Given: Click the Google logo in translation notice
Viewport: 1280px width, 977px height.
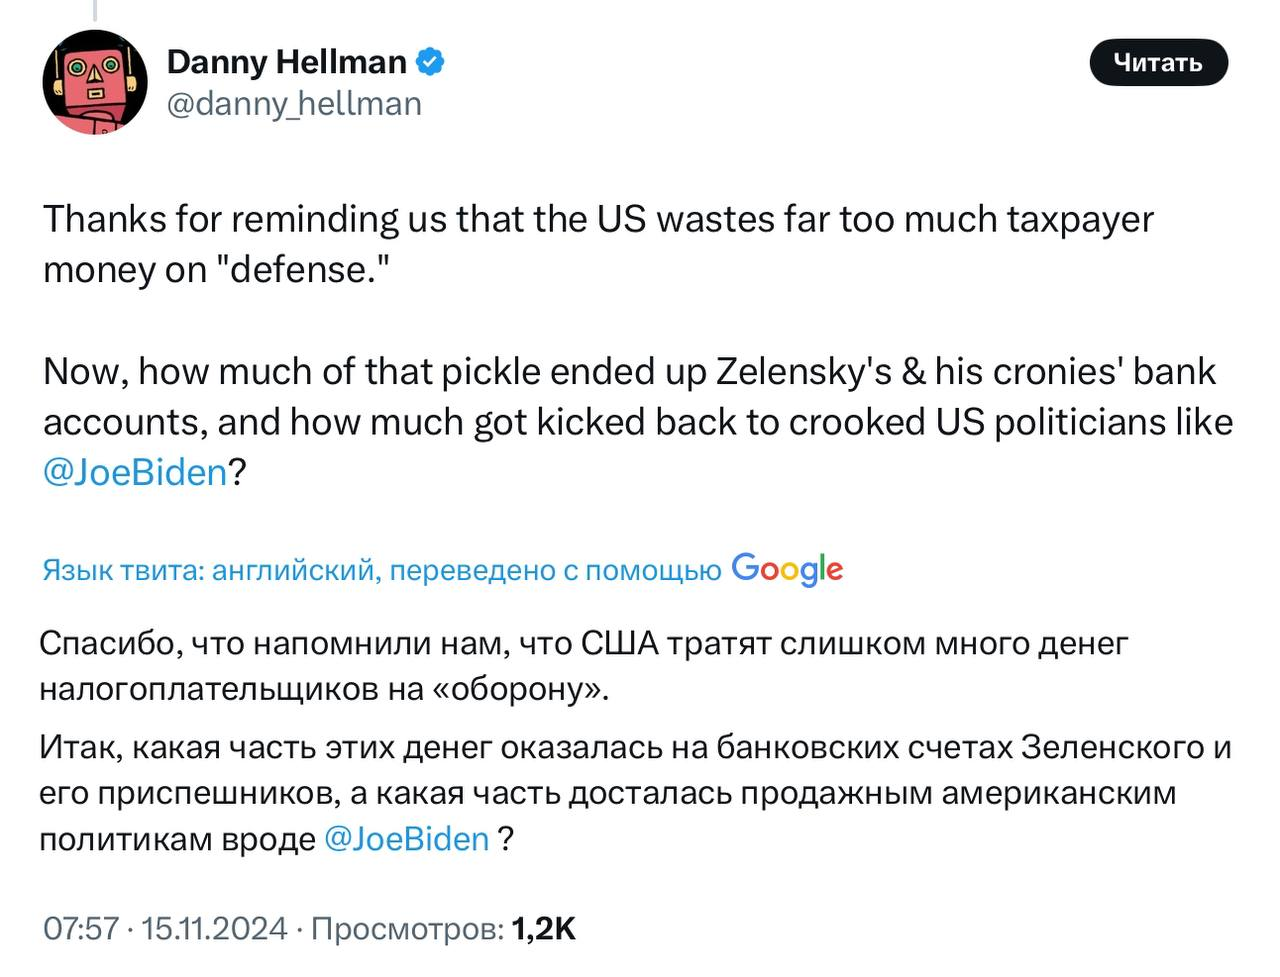Looking at the screenshot, I should [787, 569].
